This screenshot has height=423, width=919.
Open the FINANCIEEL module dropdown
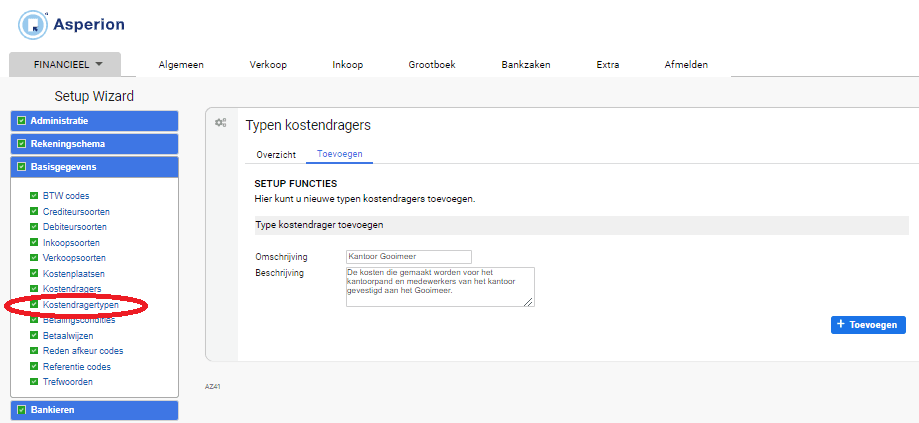[x=65, y=64]
